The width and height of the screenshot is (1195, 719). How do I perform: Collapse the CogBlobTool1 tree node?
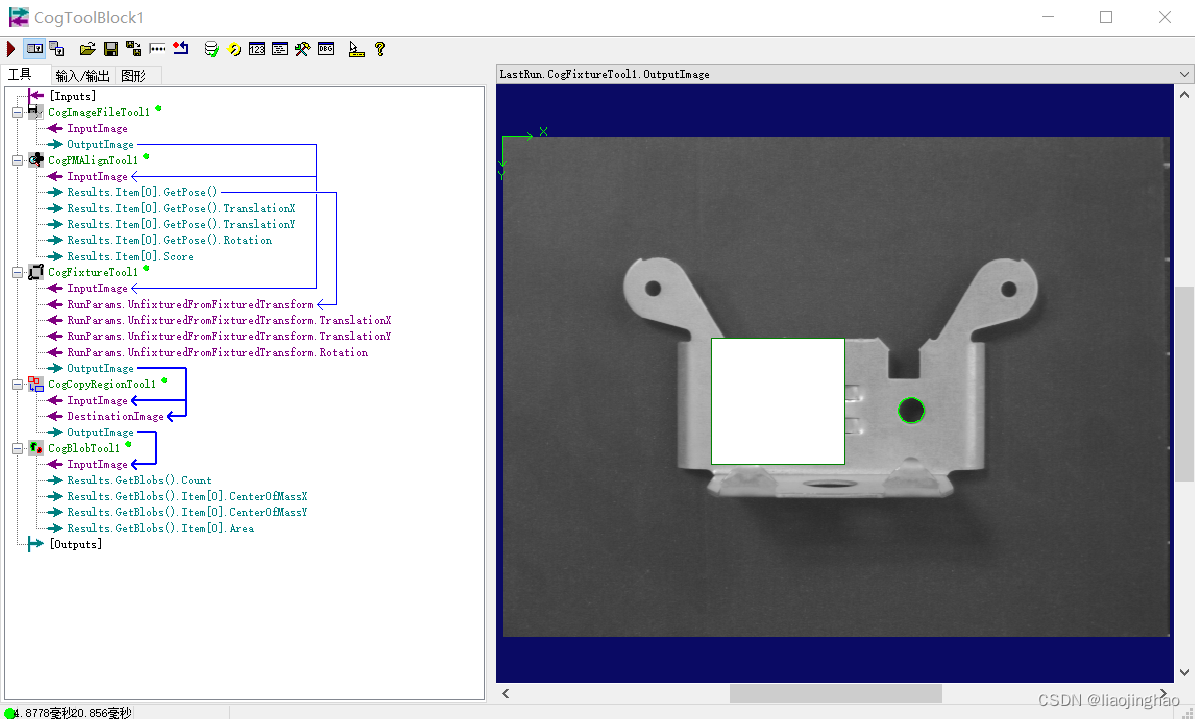click(16, 448)
